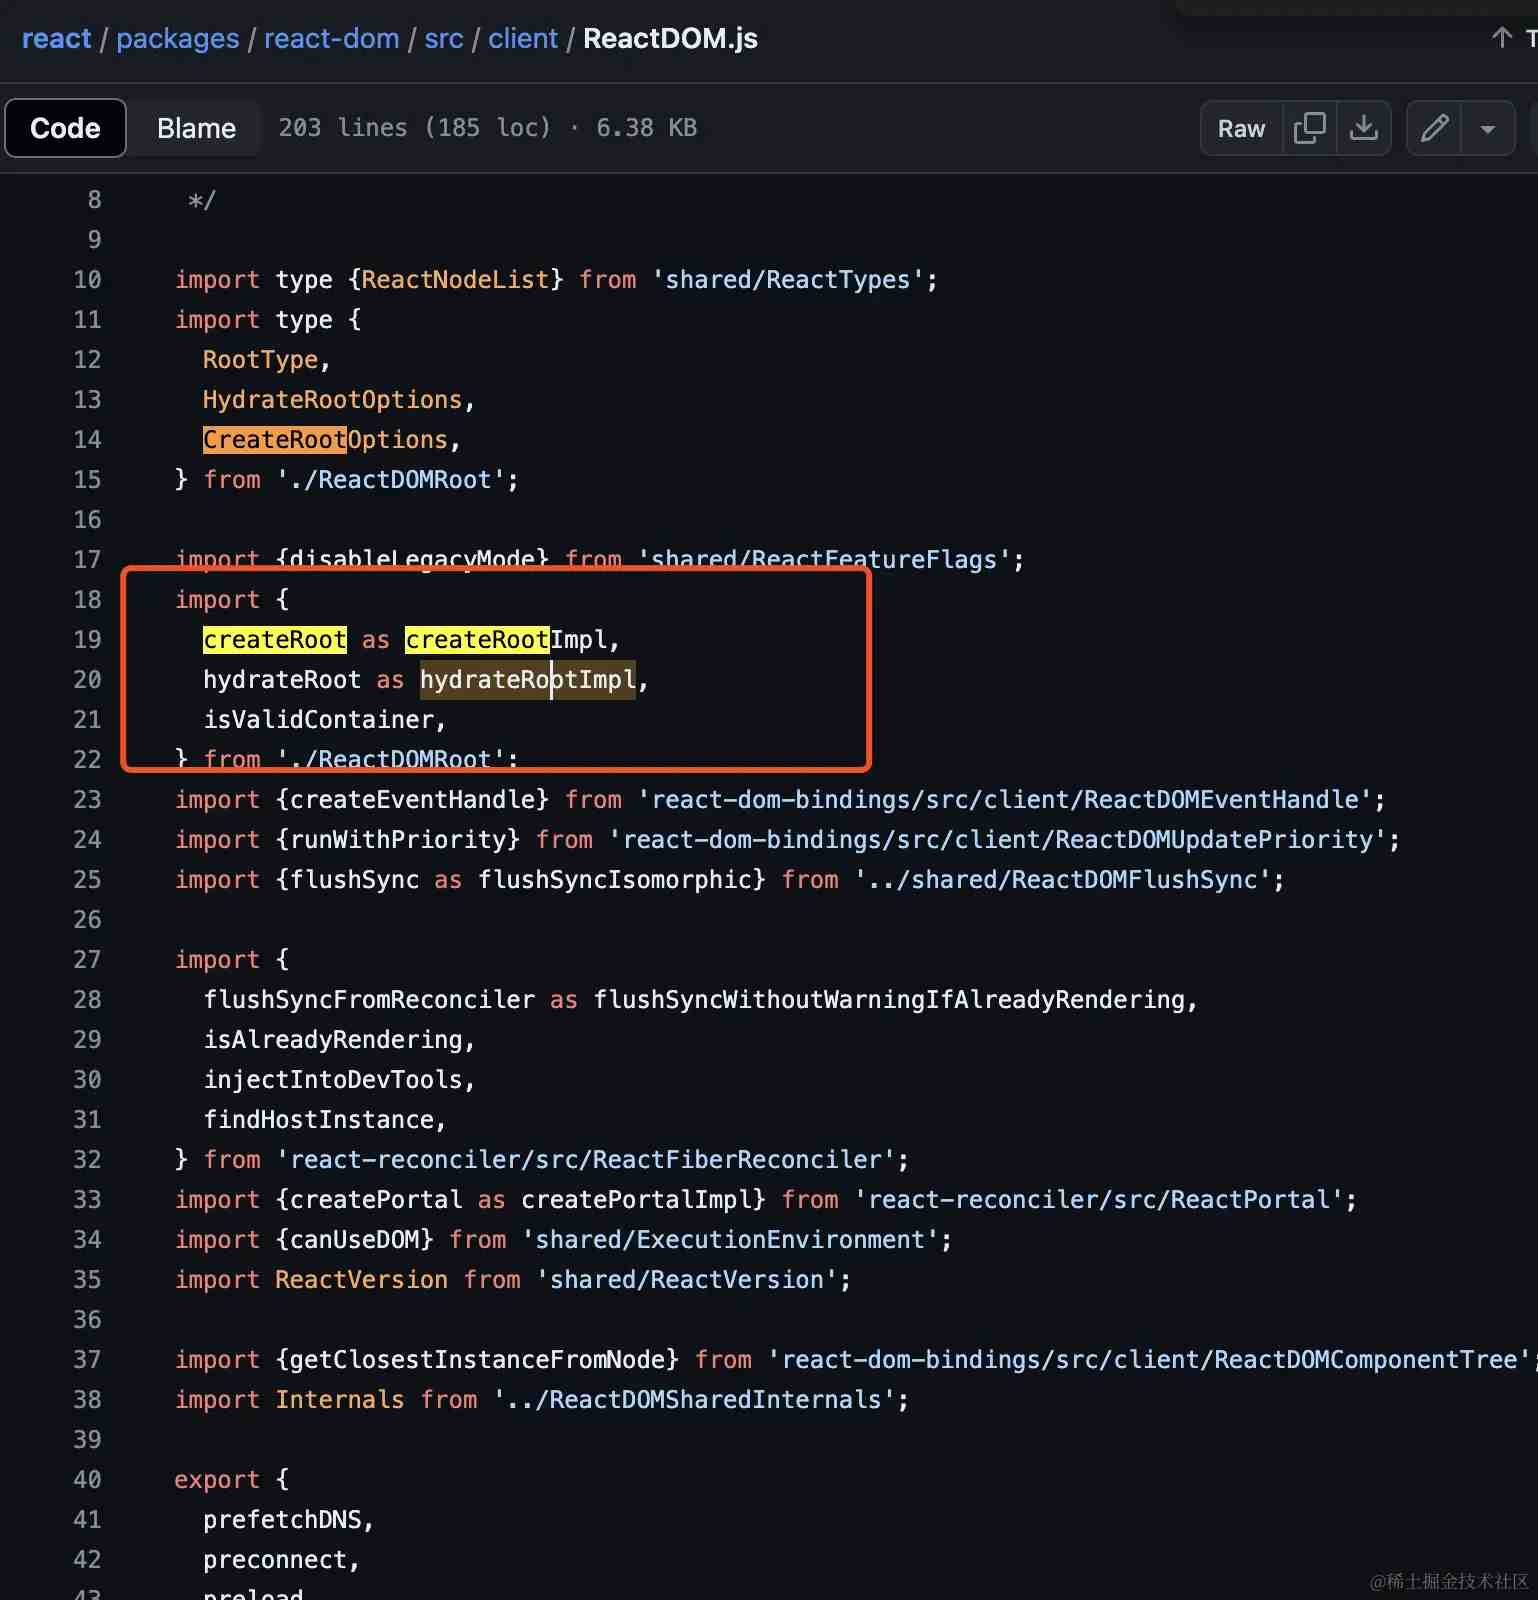Select the Code tab
The height and width of the screenshot is (1600, 1538).
point(66,128)
